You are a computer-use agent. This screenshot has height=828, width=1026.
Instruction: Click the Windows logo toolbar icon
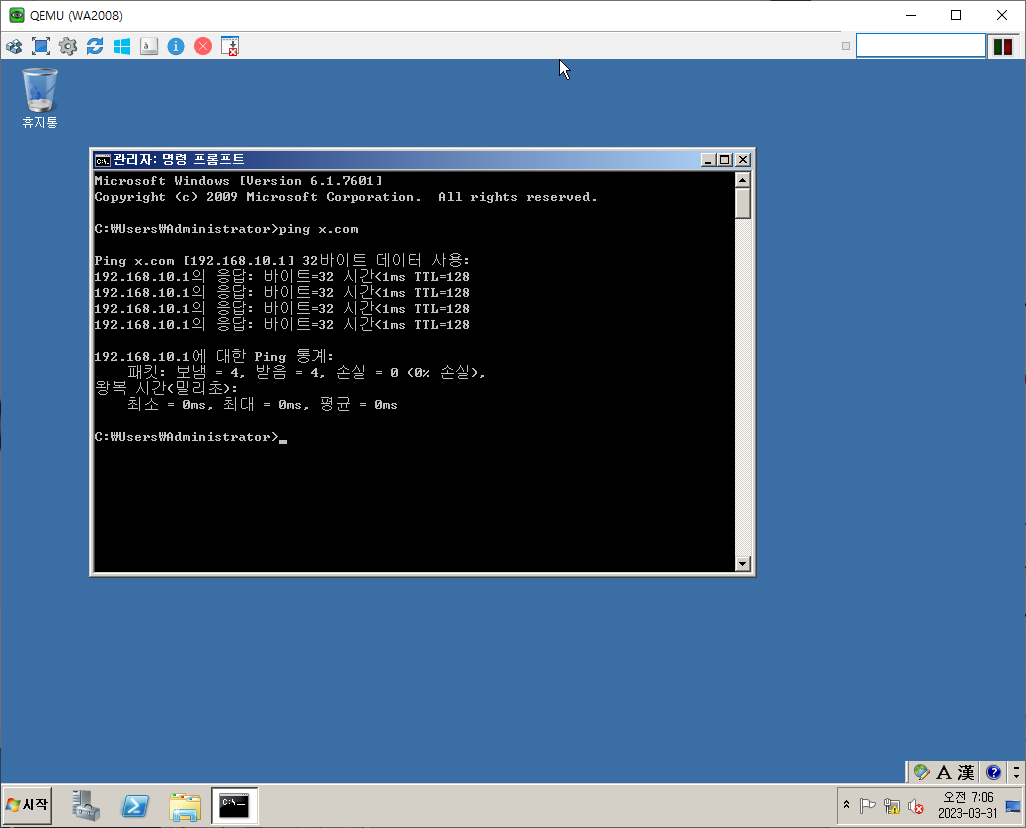pyautogui.click(x=122, y=46)
